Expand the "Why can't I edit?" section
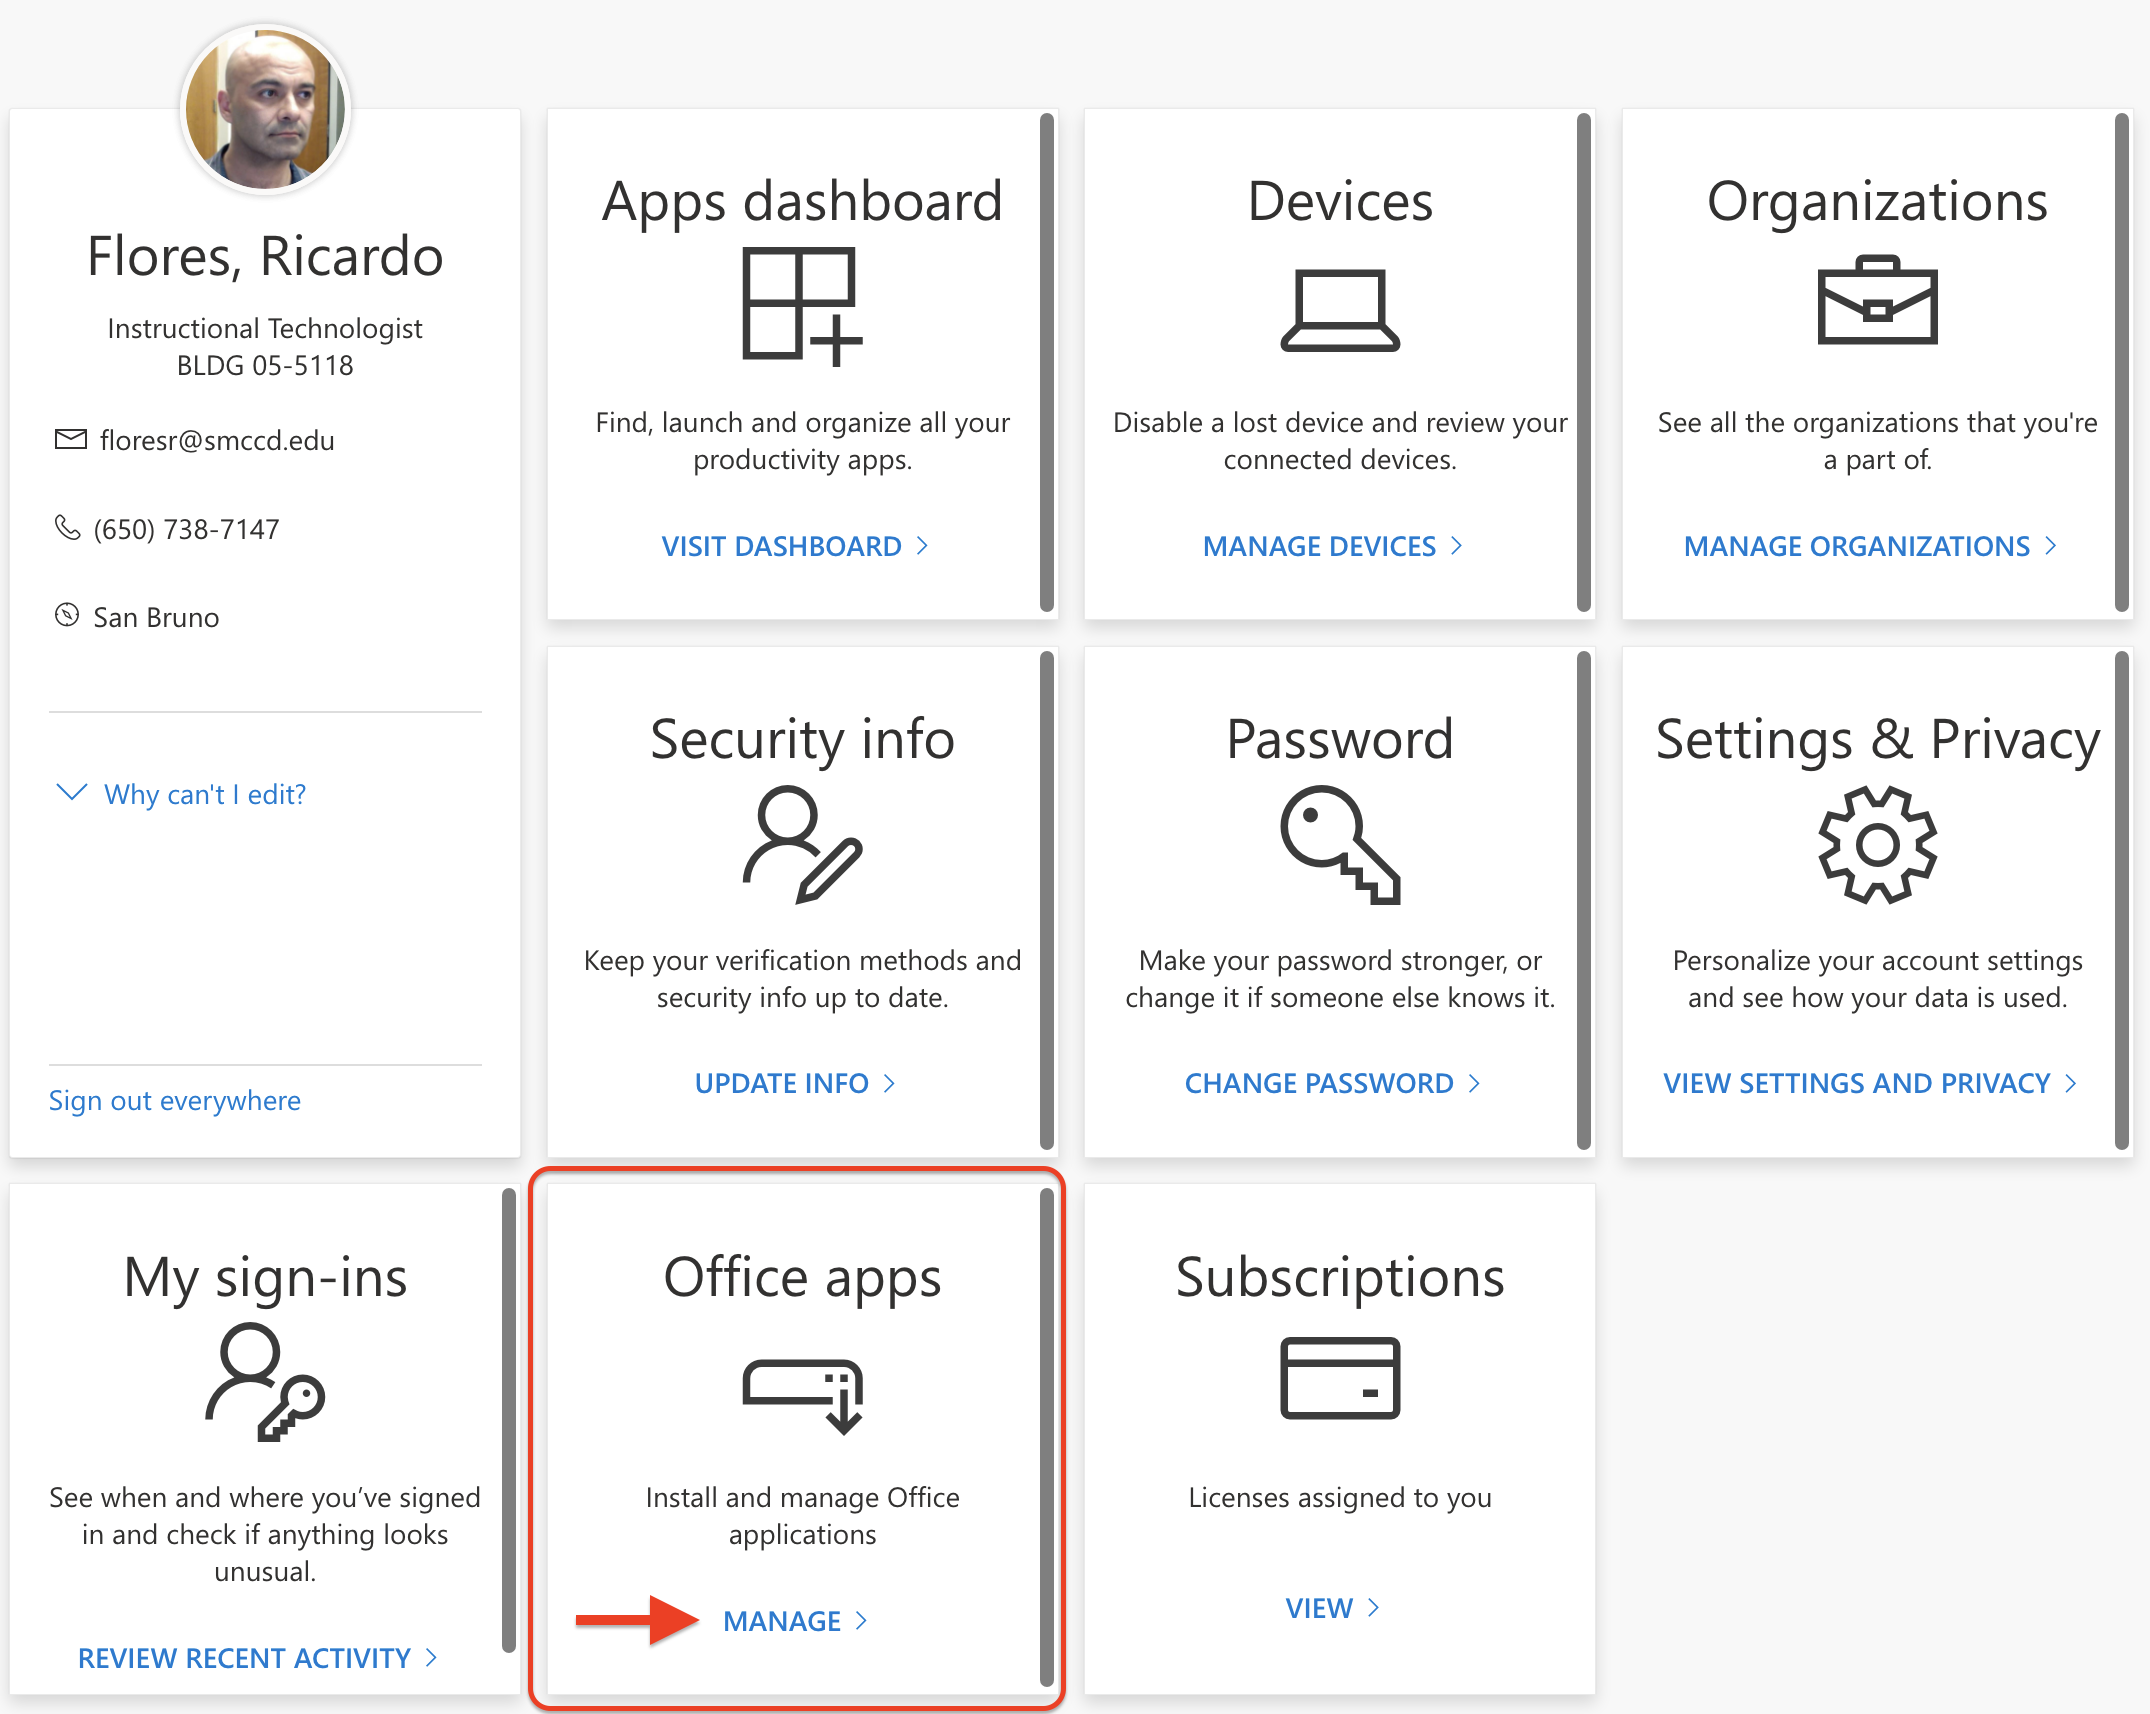Image resolution: width=2150 pixels, height=1714 pixels. [x=204, y=794]
